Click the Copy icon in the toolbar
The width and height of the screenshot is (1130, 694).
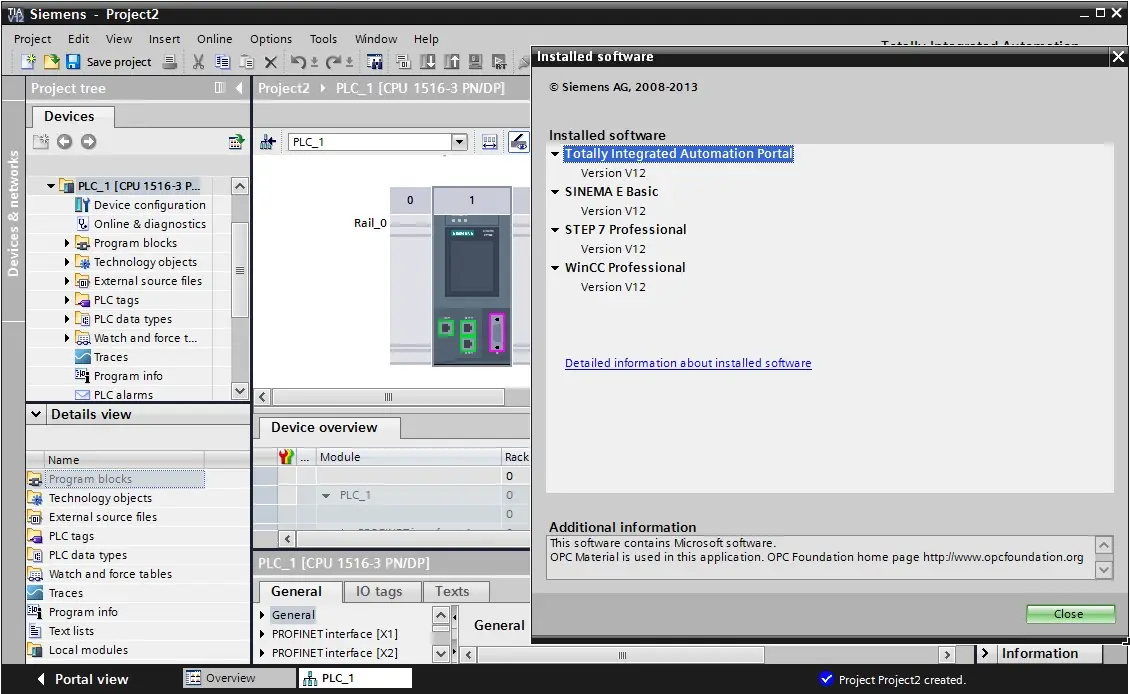click(223, 62)
